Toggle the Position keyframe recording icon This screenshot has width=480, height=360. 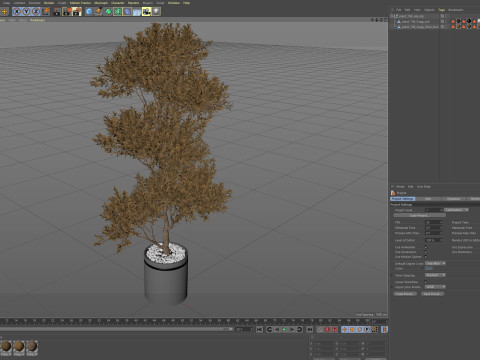(345, 329)
